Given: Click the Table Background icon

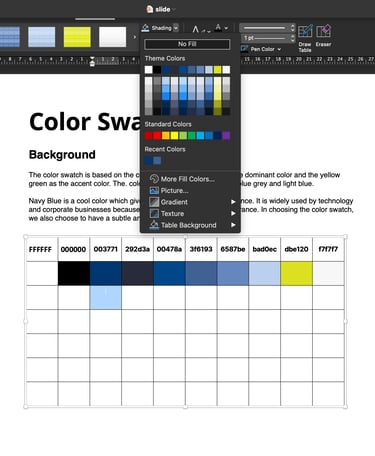Looking at the screenshot, I should click(x=154, y=225).
